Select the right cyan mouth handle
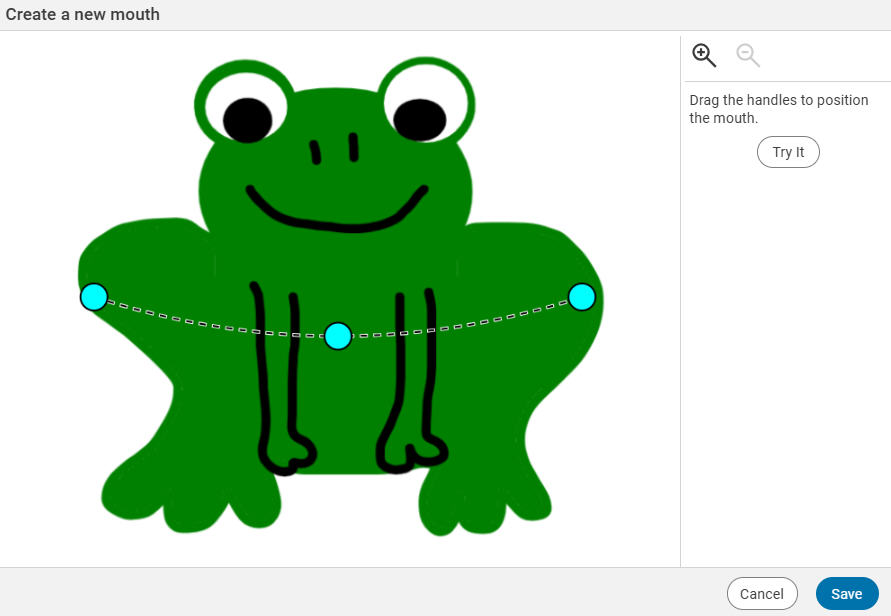 582,297
